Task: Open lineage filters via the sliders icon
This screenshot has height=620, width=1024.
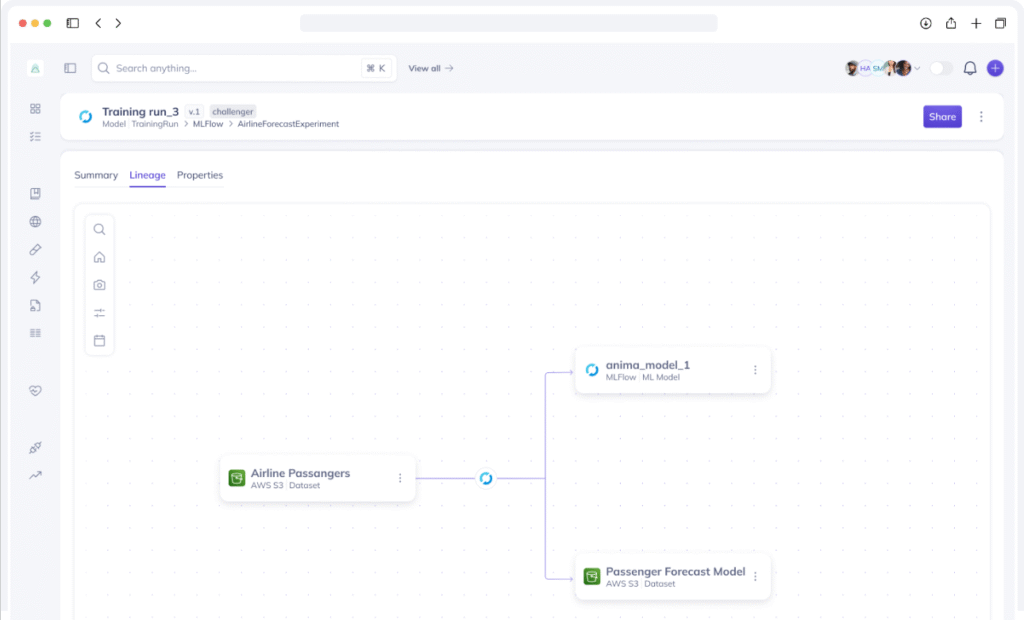Action: (99, 312)
